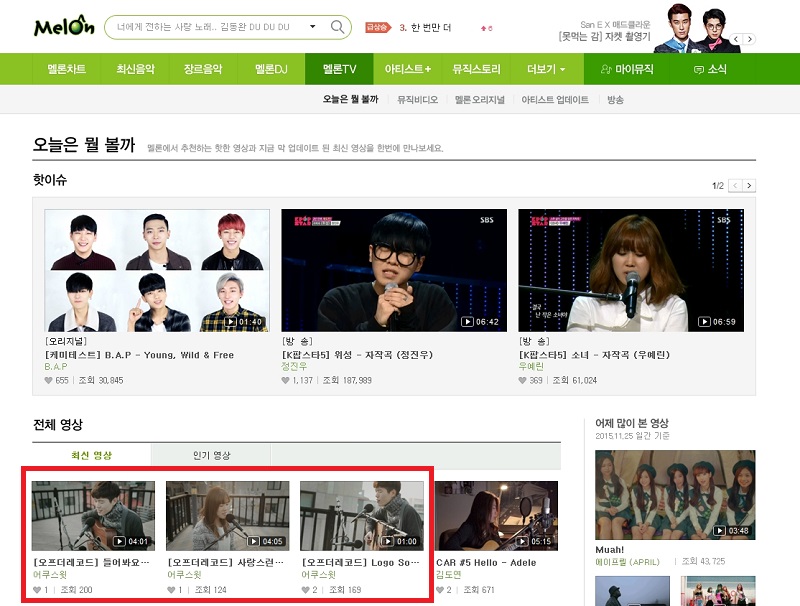Select the 아티스트 업데이트 submenu
Screen dimensions: 800x606
(555, 99)
